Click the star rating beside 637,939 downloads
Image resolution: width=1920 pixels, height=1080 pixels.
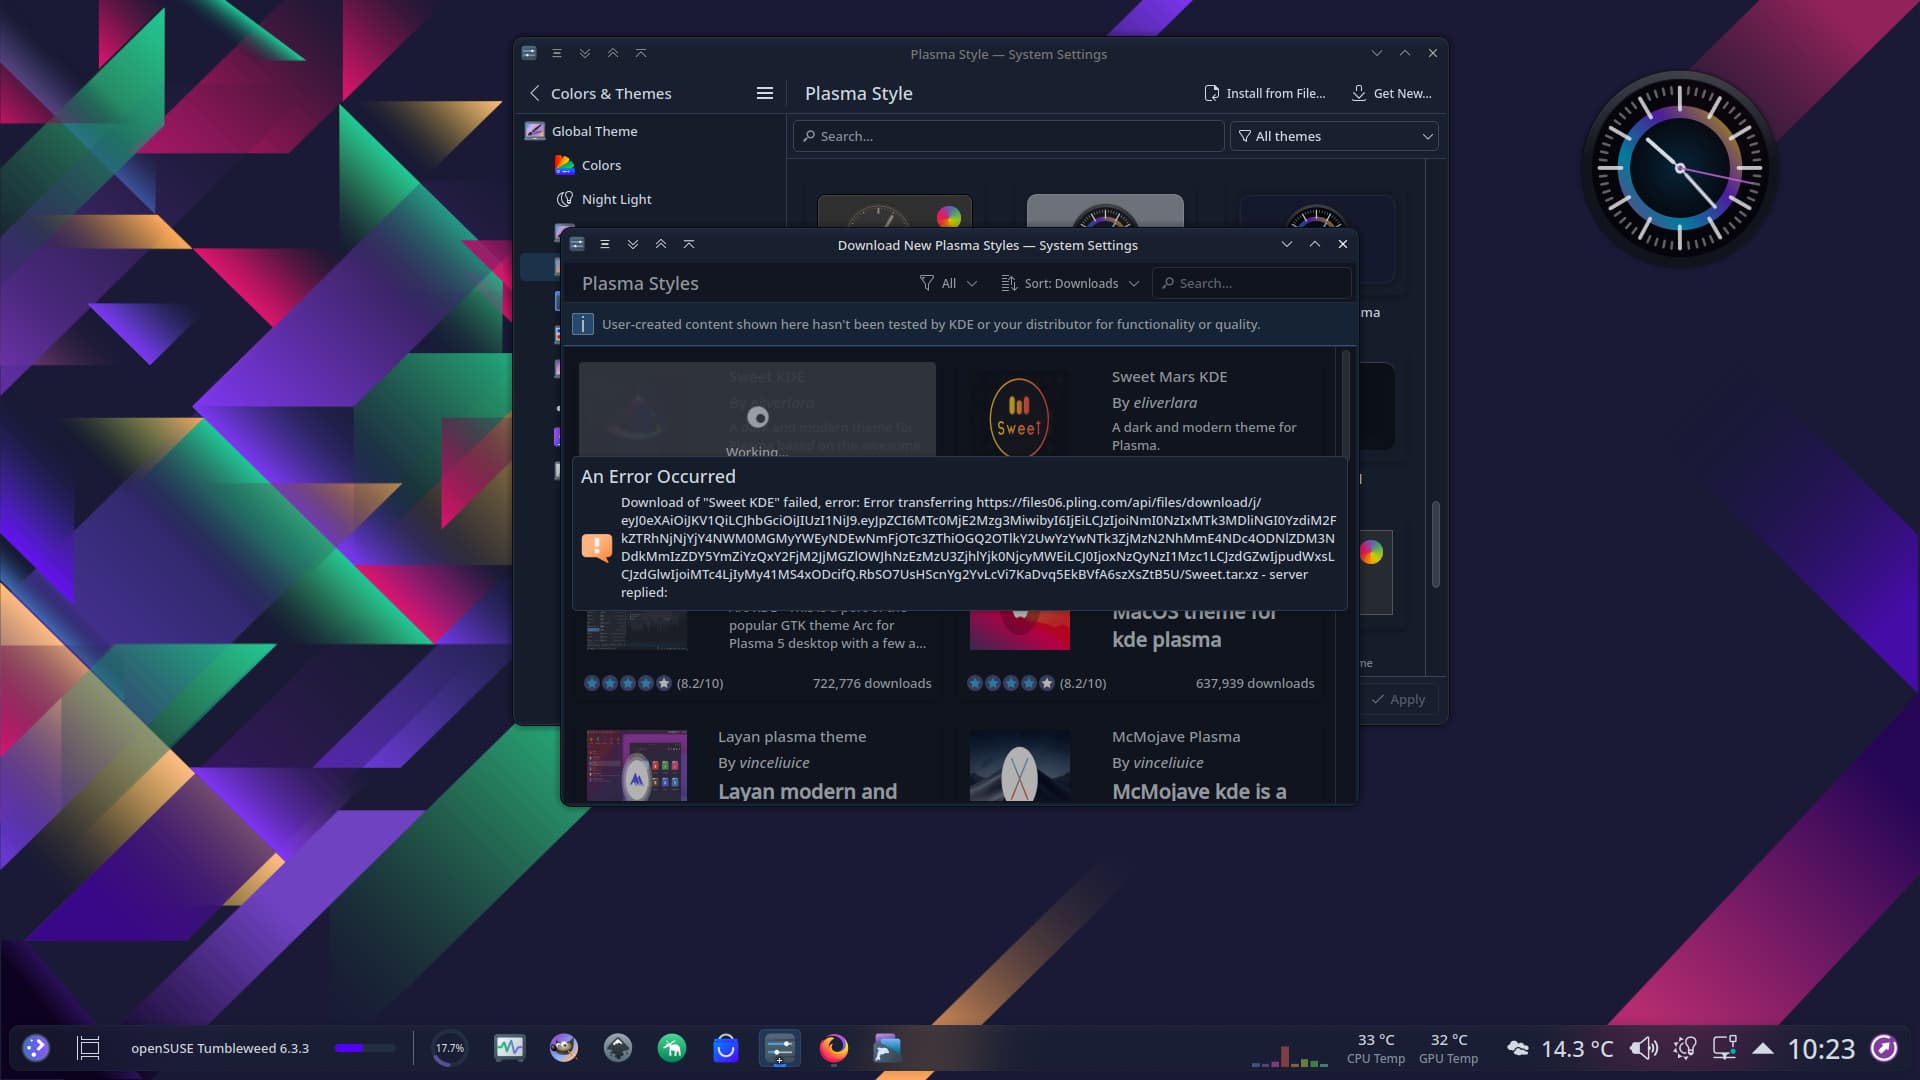[1011, 683]
